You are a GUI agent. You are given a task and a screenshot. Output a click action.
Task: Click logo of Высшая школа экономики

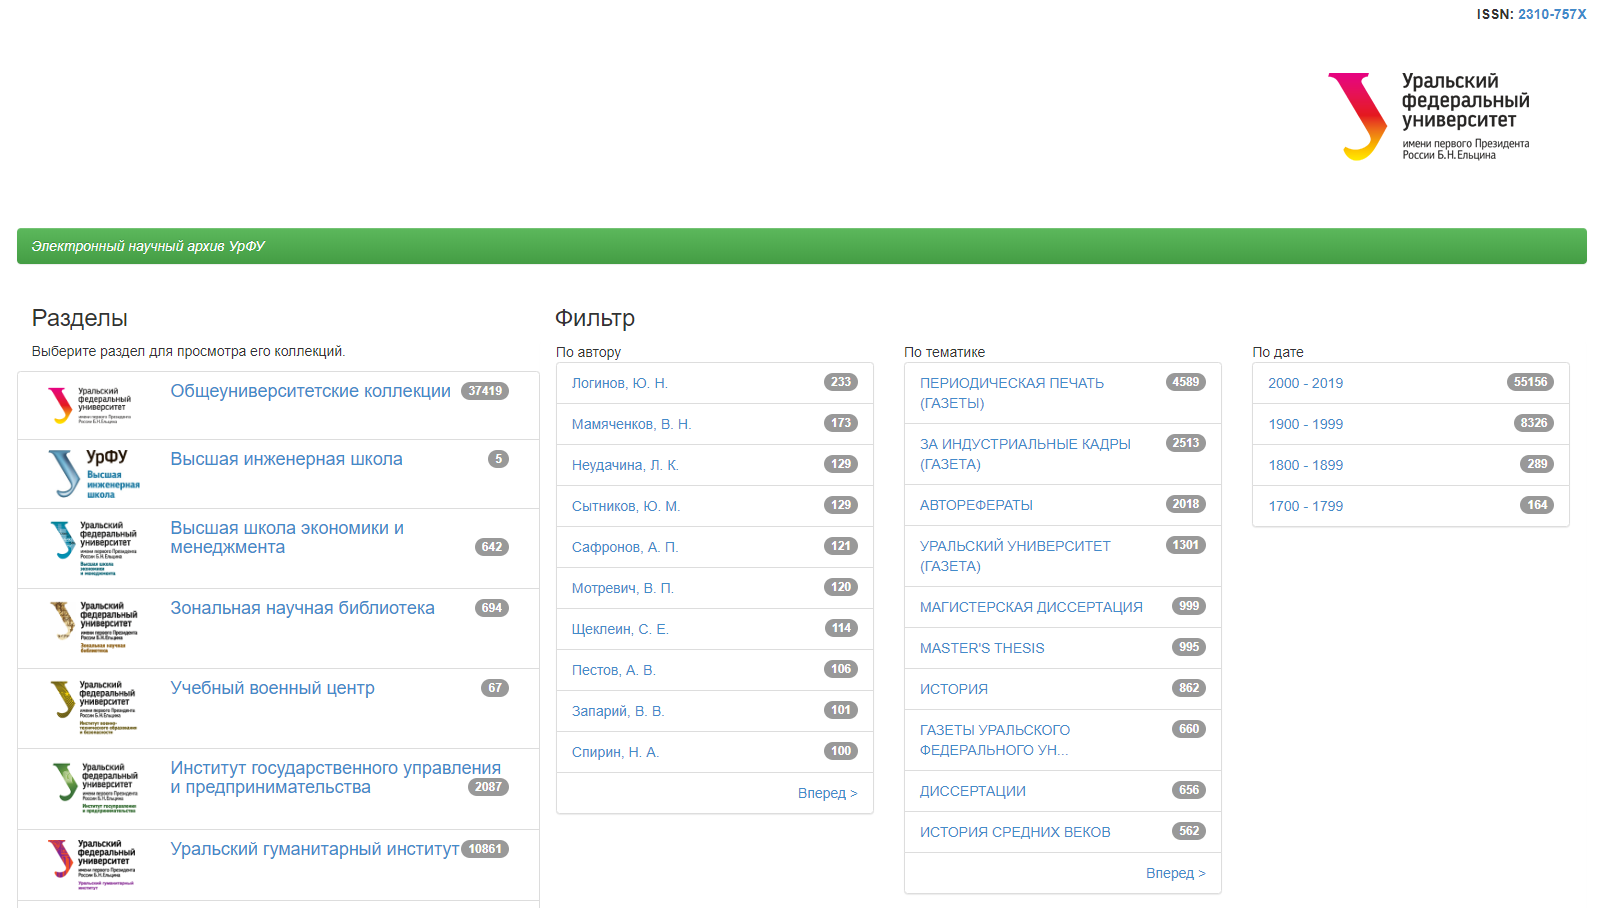pyautogui.click(x=94, y=548)
